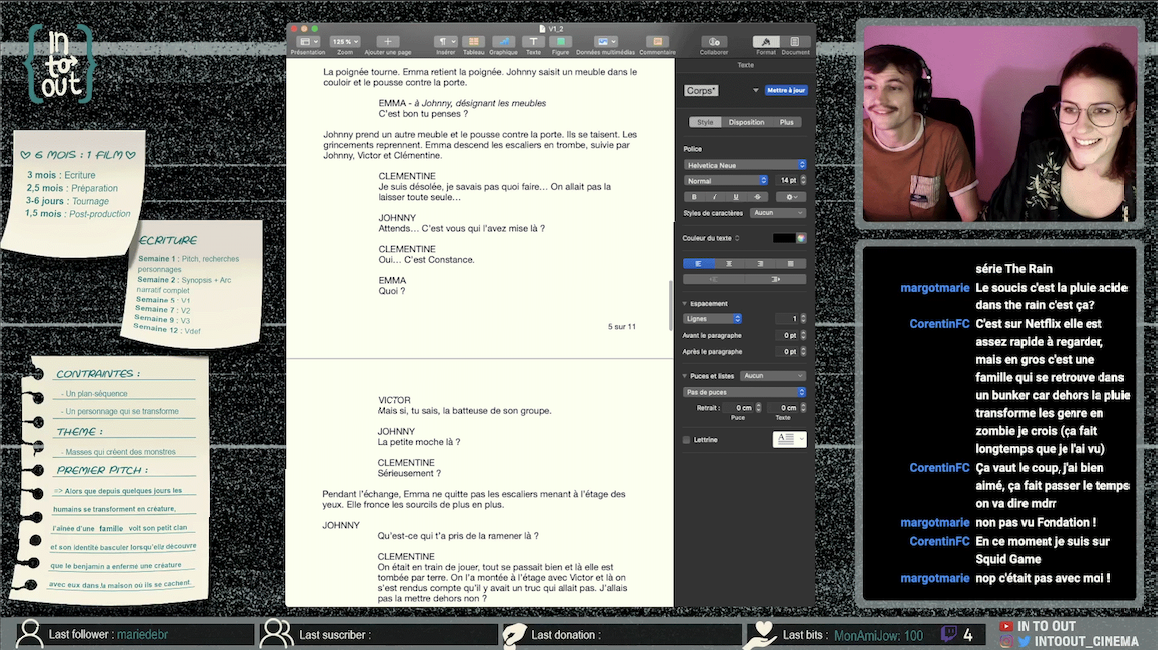Collapse the Espacement section
This screenshot has width=1158, height=650.
(685, 304)
